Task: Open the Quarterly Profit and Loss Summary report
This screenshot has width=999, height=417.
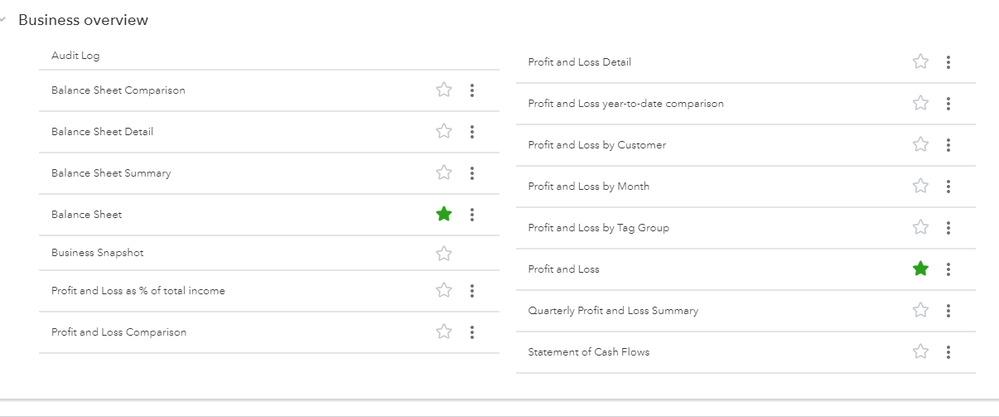Action: 613,310
